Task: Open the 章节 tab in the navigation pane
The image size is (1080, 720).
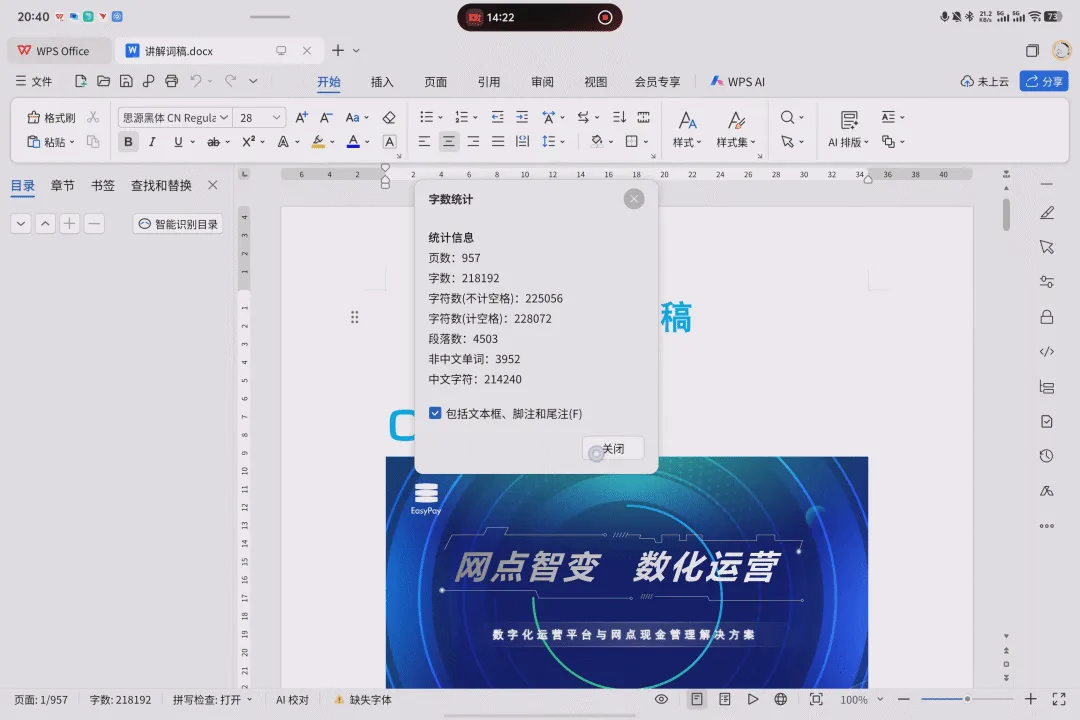Action: [x=63, y=185]
